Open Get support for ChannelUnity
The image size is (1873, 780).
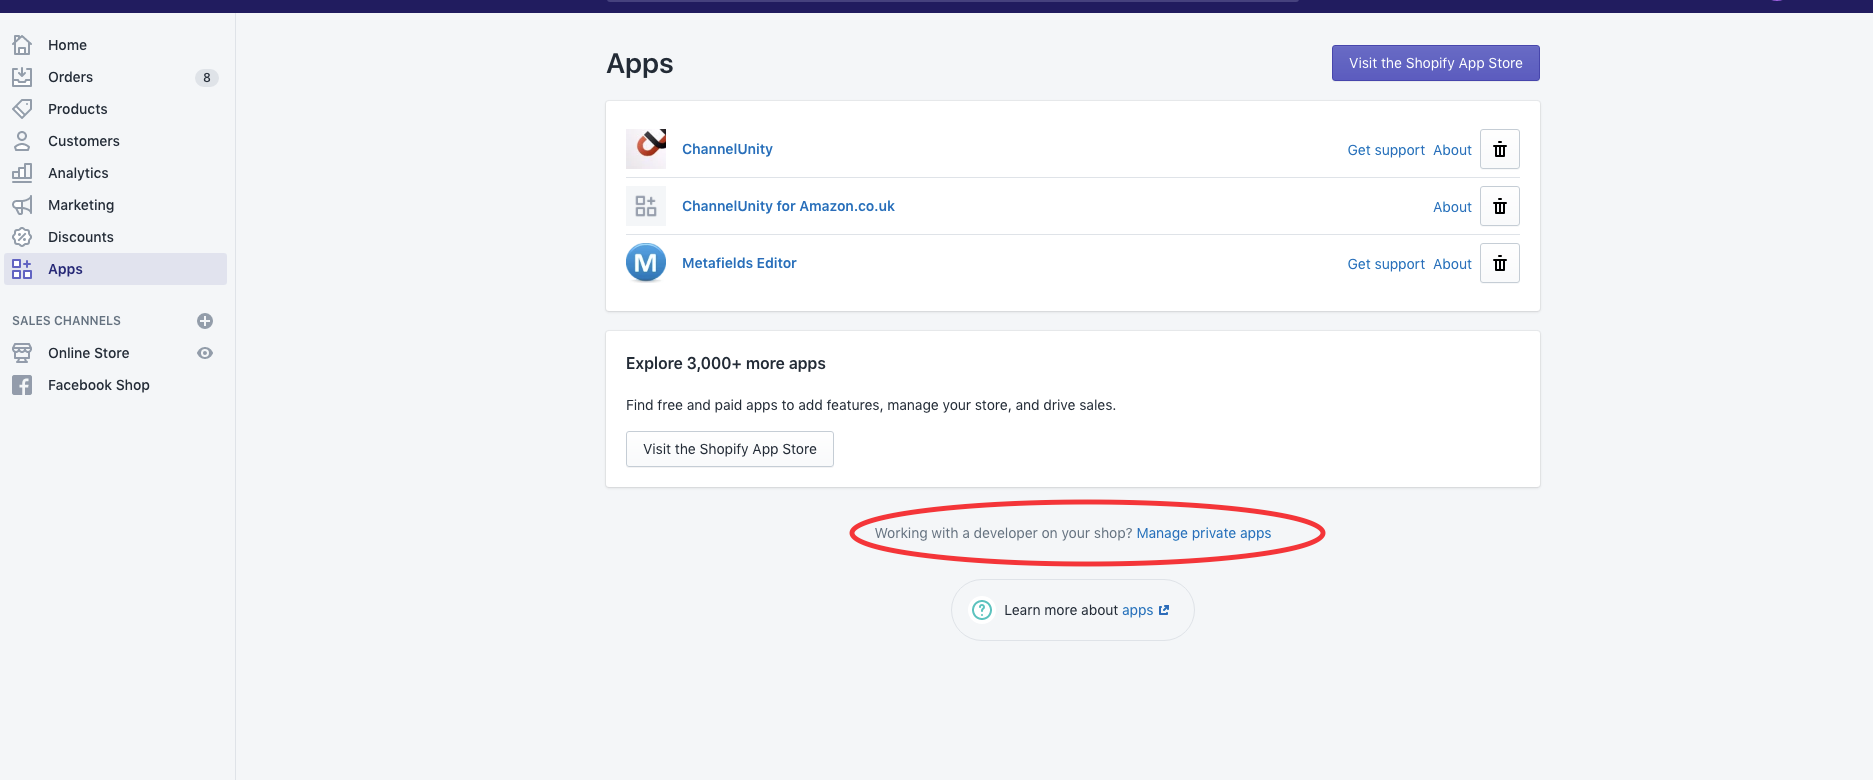click(1385, 150)
